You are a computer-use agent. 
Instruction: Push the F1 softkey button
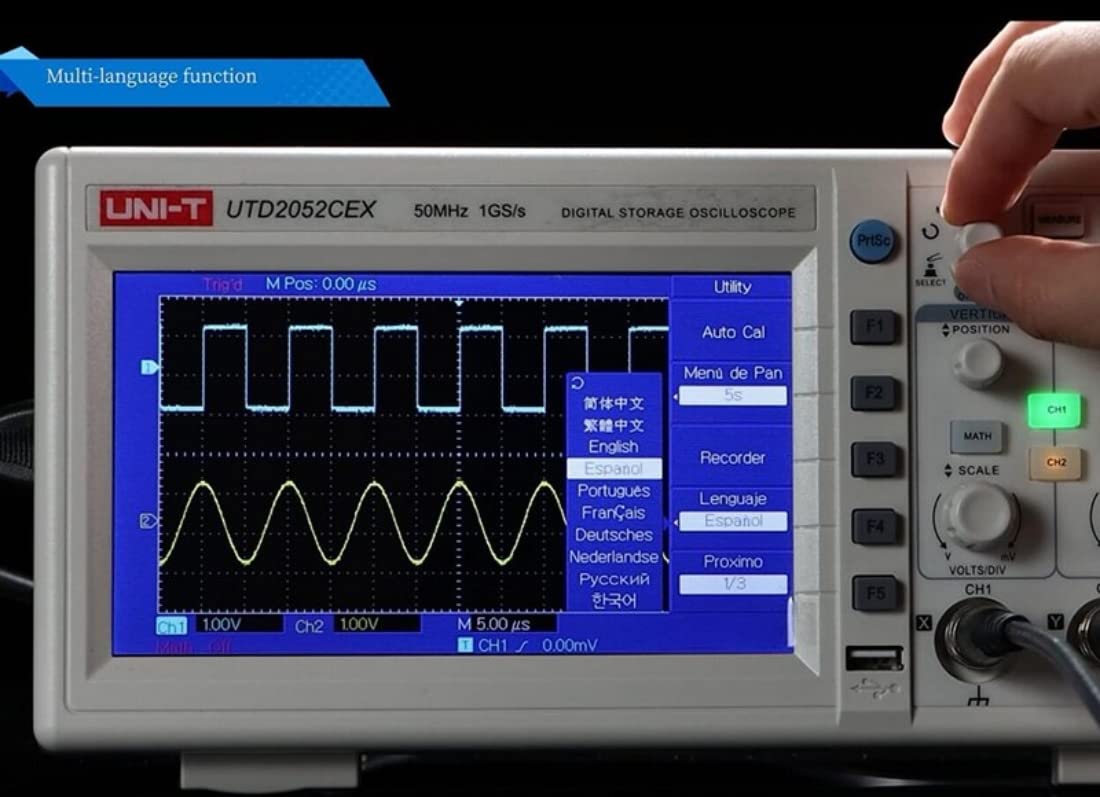tap(874, 327)
